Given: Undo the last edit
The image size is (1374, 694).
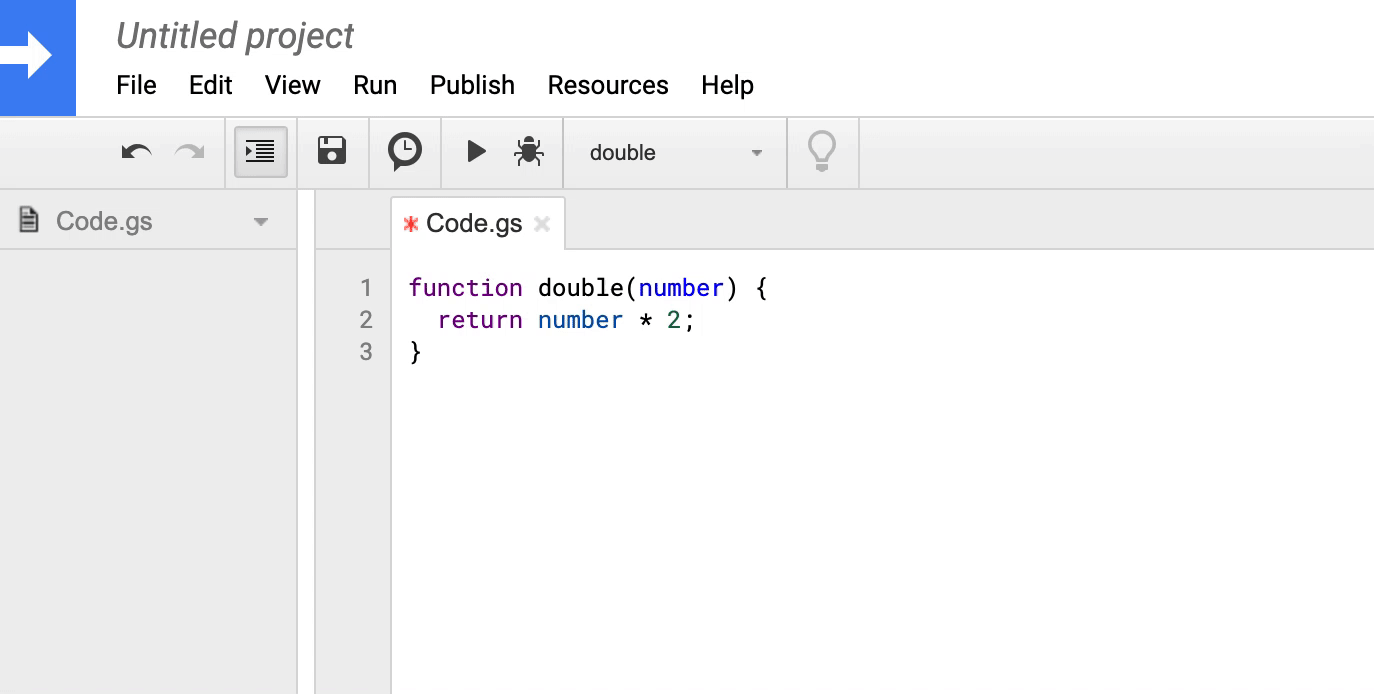Looking at the screenshot, I should click(136, 152).
